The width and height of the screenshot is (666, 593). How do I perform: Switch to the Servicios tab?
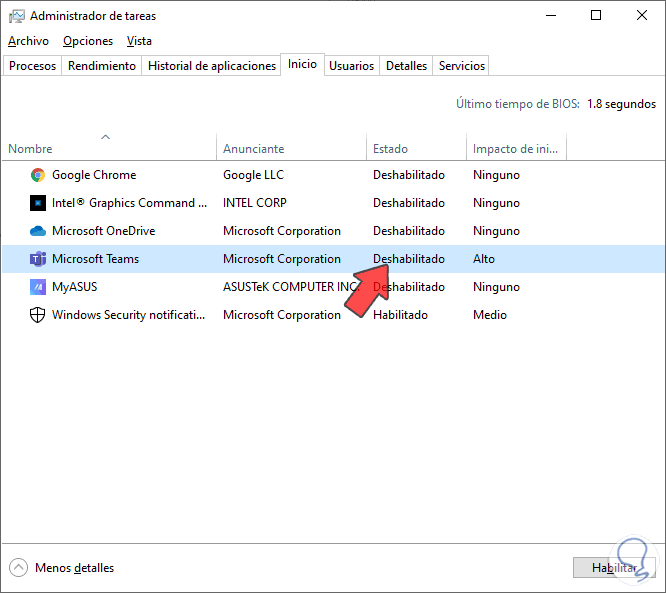(461, 66)
